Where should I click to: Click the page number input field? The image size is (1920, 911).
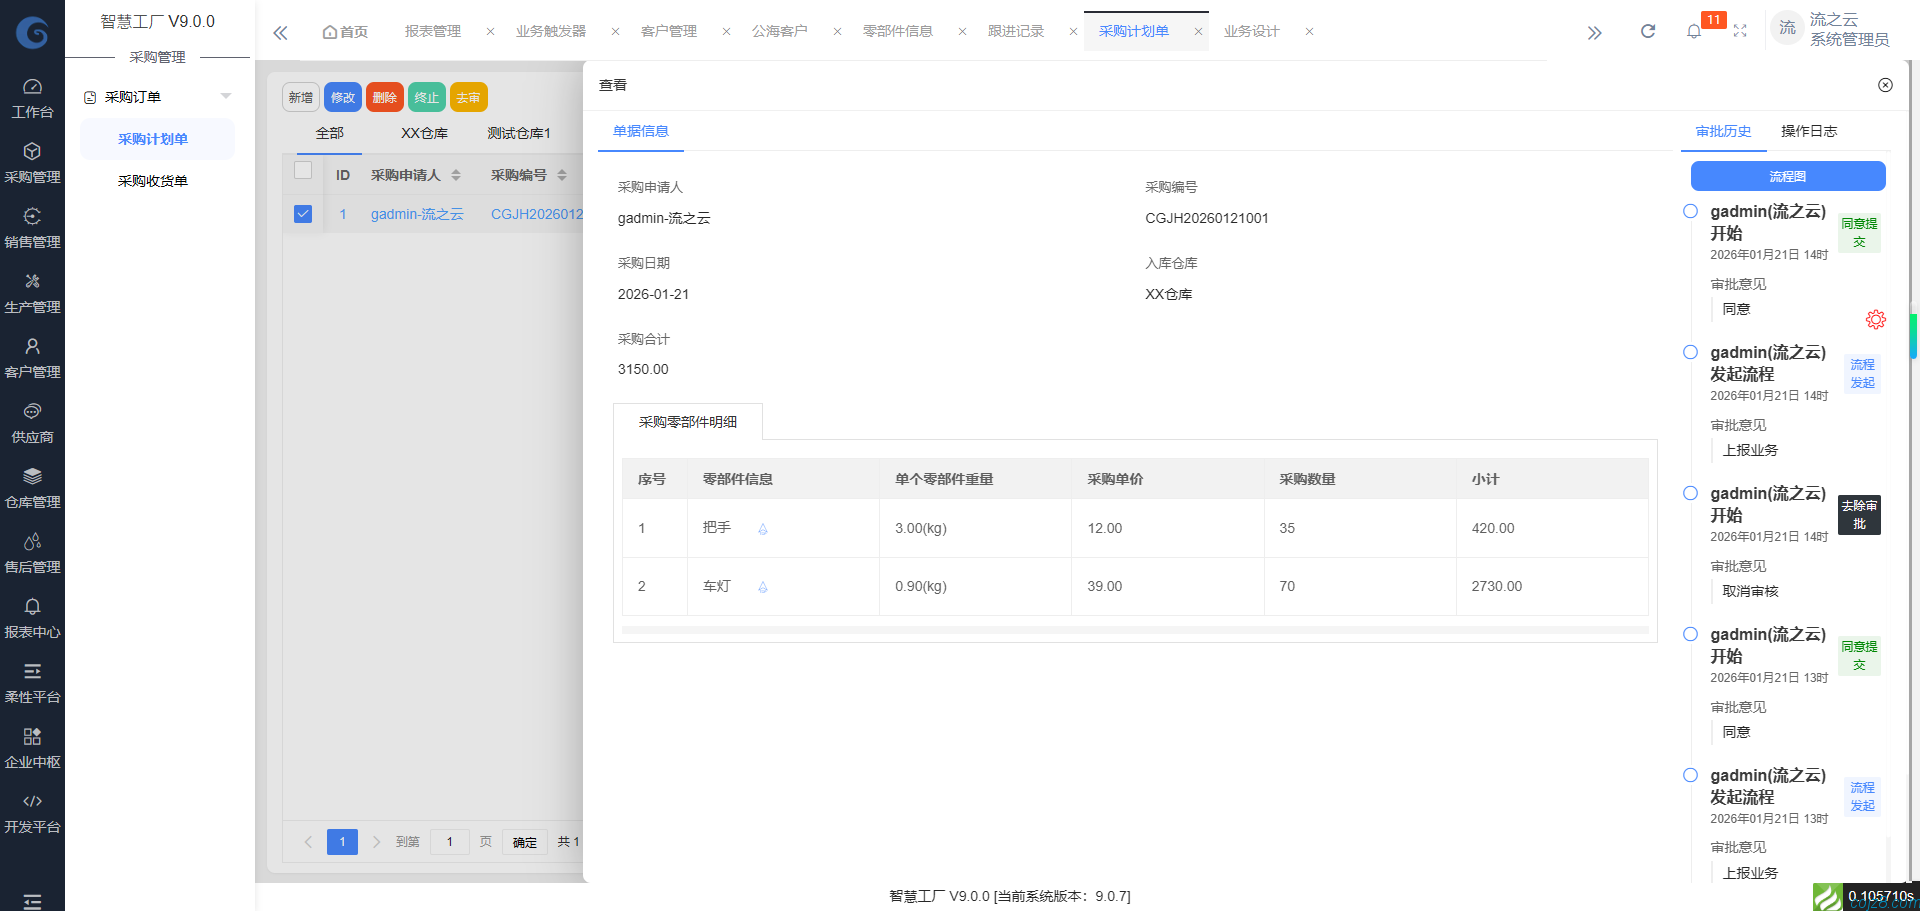(x=449, y=841)
